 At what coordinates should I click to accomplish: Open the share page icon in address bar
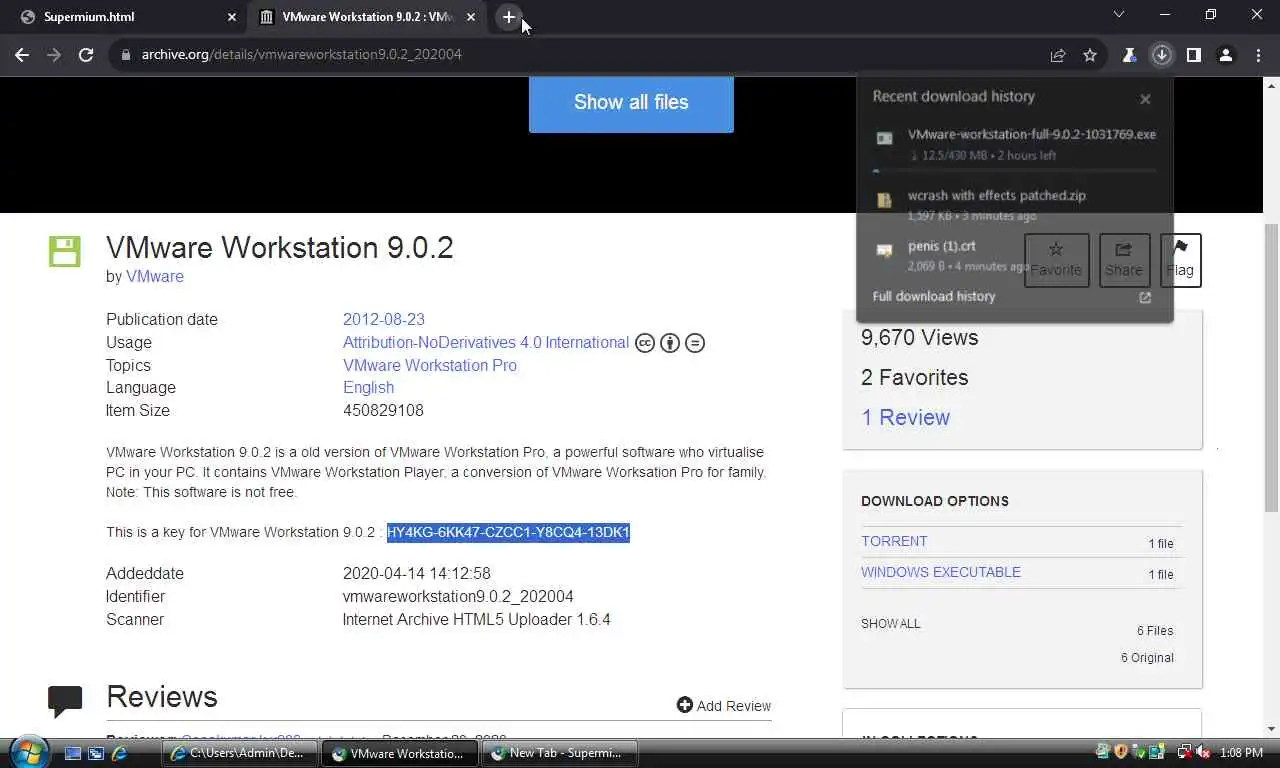tap(1058, 55)
